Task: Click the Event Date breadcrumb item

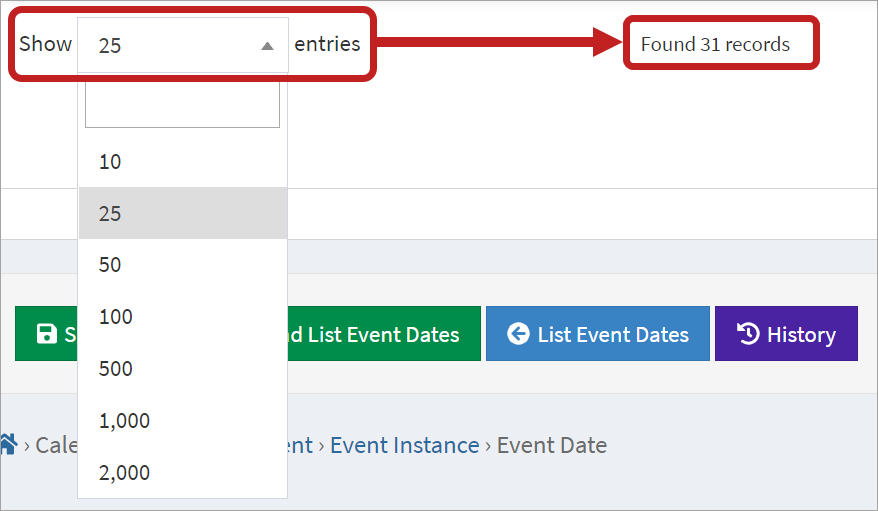Action: [551, 445]
